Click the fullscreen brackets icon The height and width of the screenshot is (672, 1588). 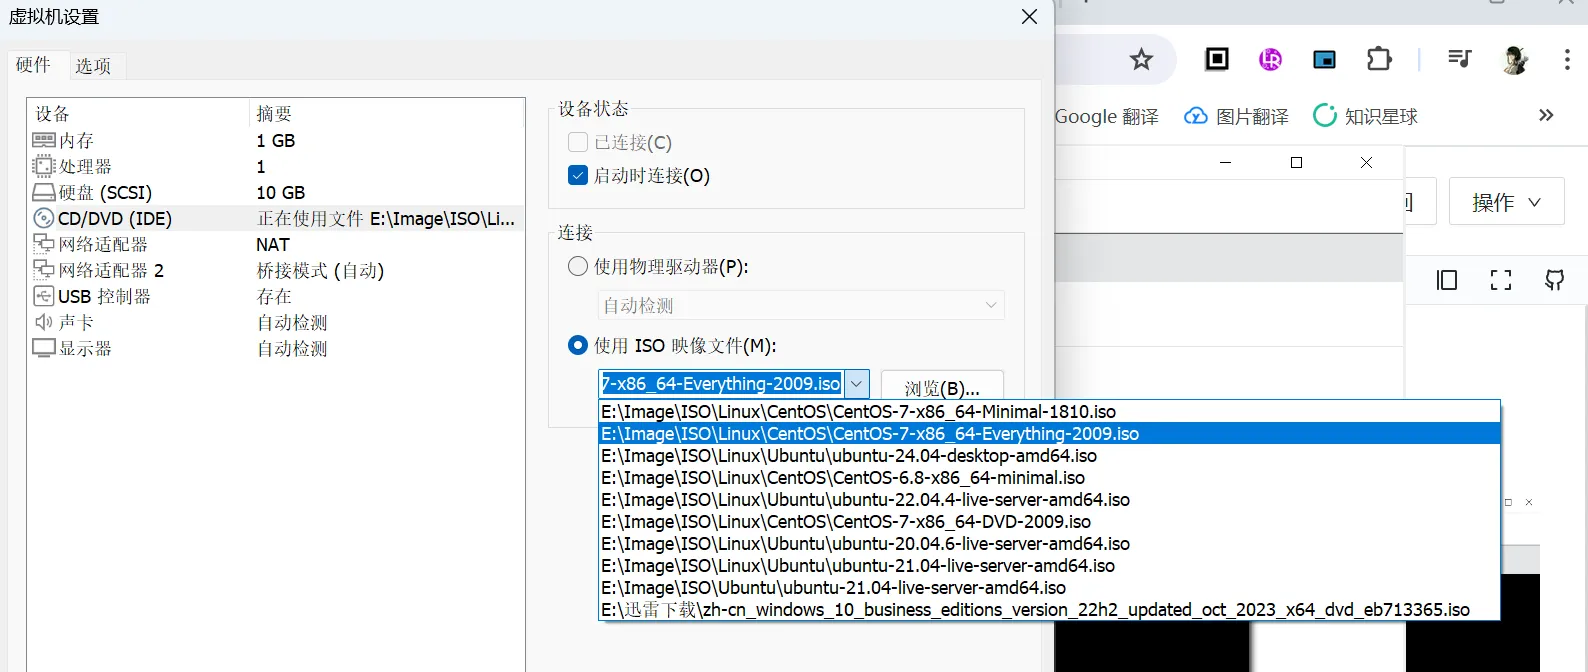pyautogui.click(x=1500, y=280)
